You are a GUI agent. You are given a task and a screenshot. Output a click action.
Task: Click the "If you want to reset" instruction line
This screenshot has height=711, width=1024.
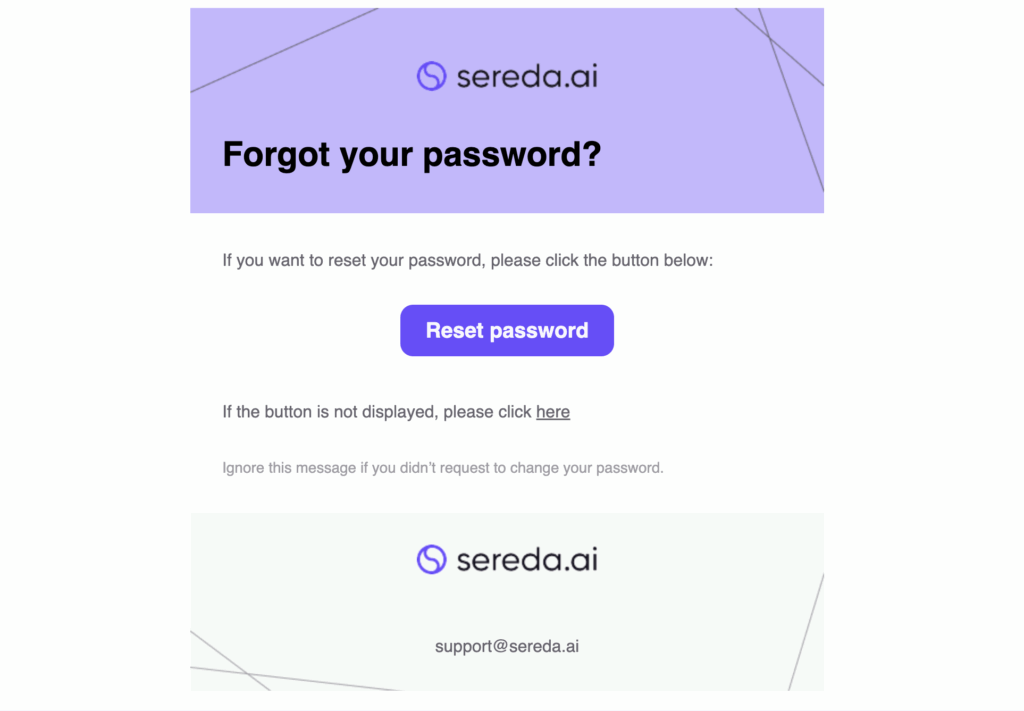[467, 261]
